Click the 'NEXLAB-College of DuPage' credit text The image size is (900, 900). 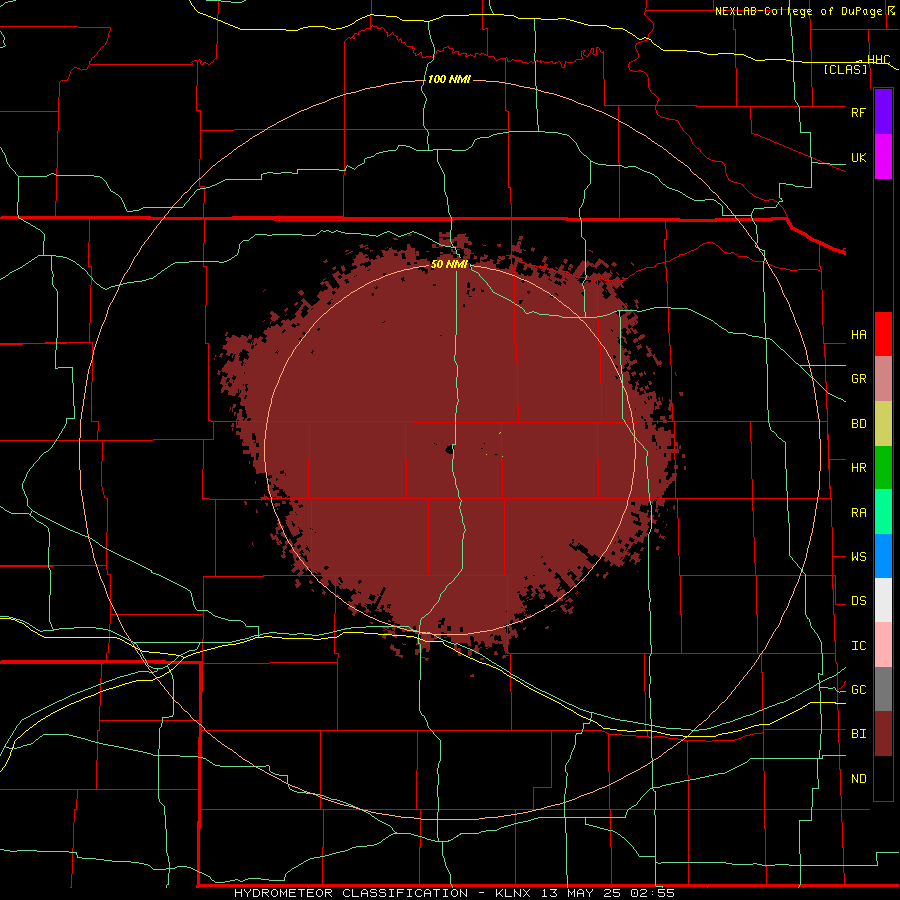click(x=800, y=11)
